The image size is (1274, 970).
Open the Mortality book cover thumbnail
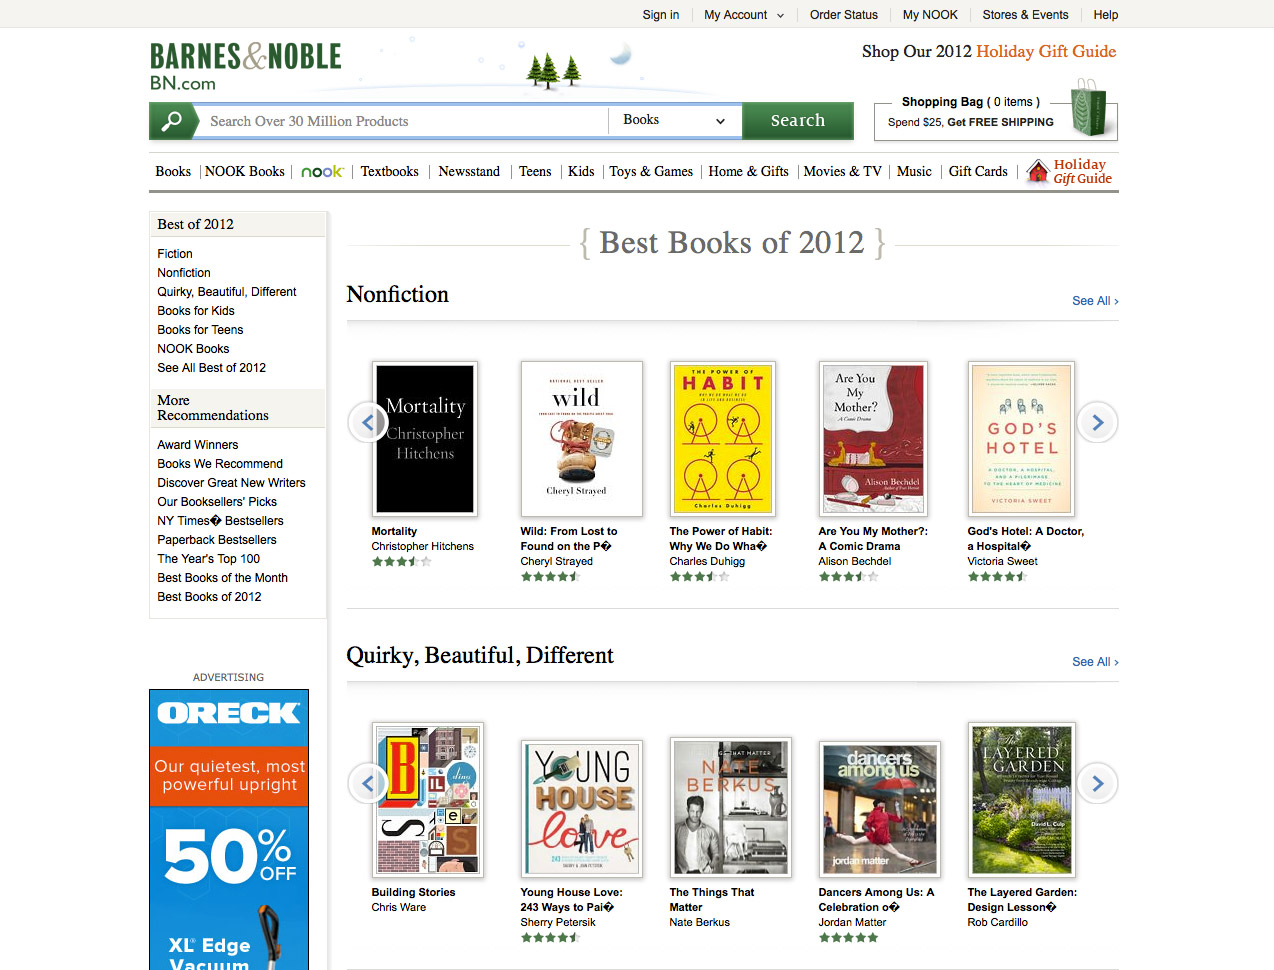click(425, 439)
